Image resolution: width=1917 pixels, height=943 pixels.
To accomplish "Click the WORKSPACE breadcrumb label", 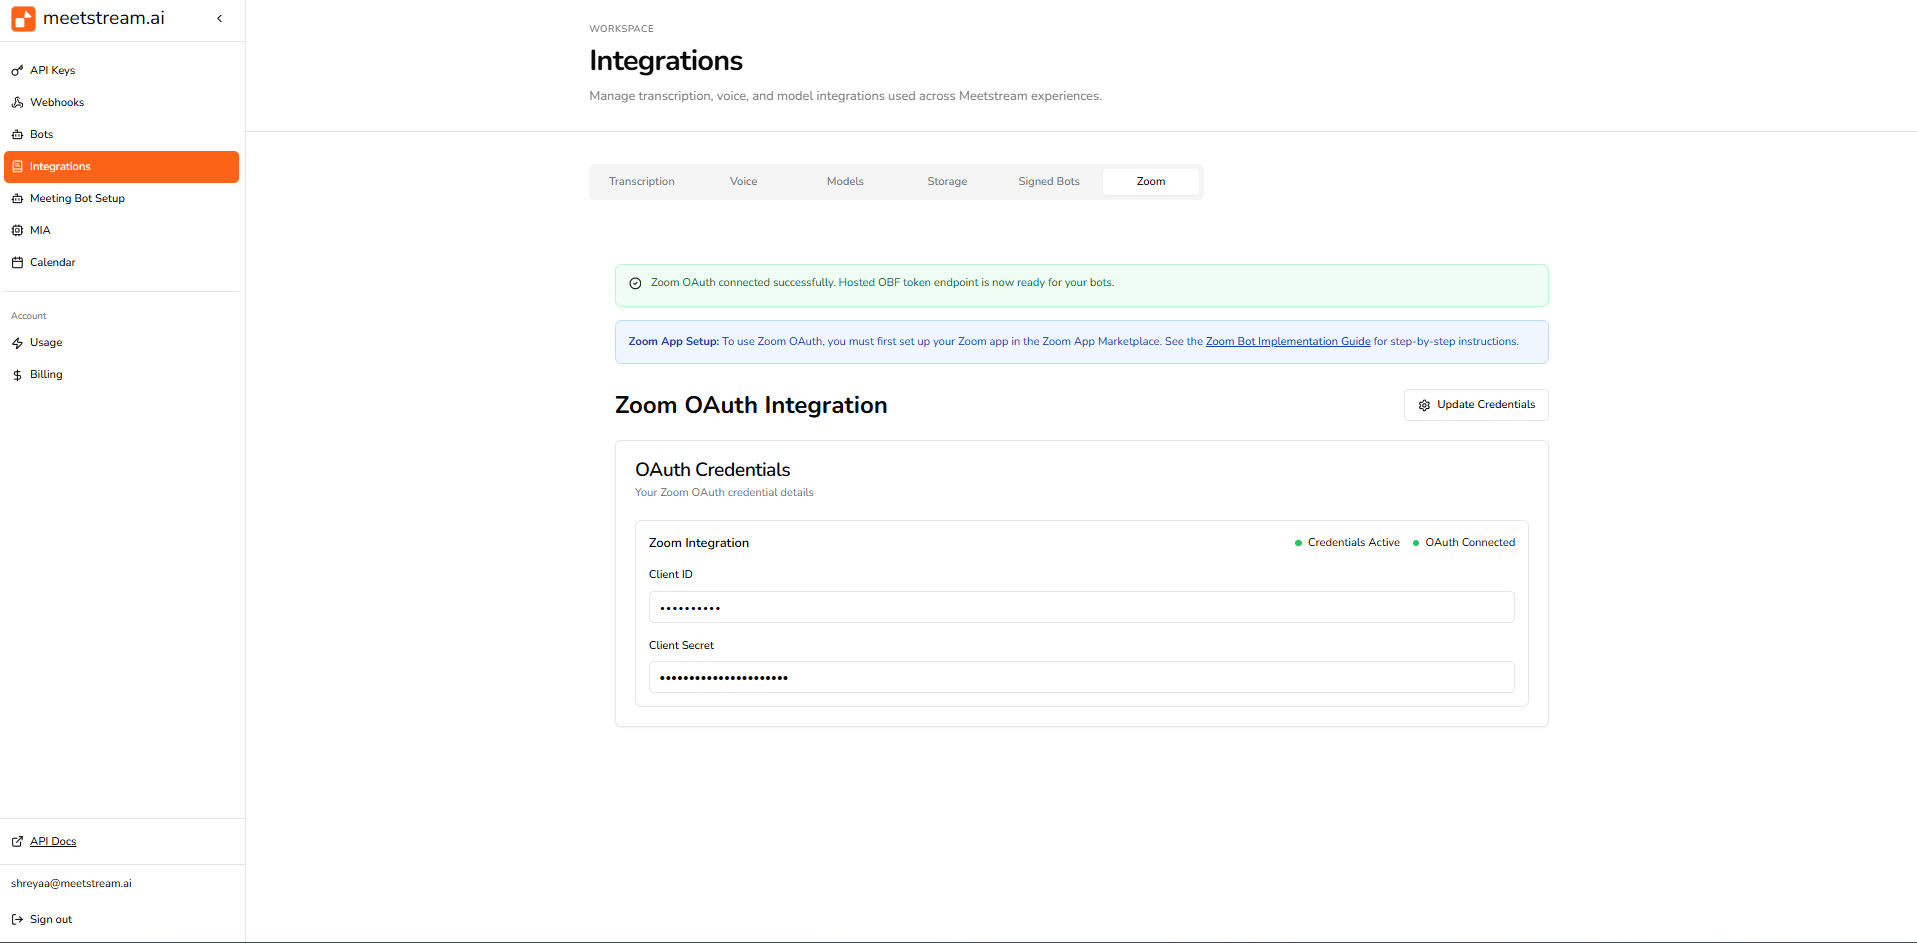I will coord(621,29).
